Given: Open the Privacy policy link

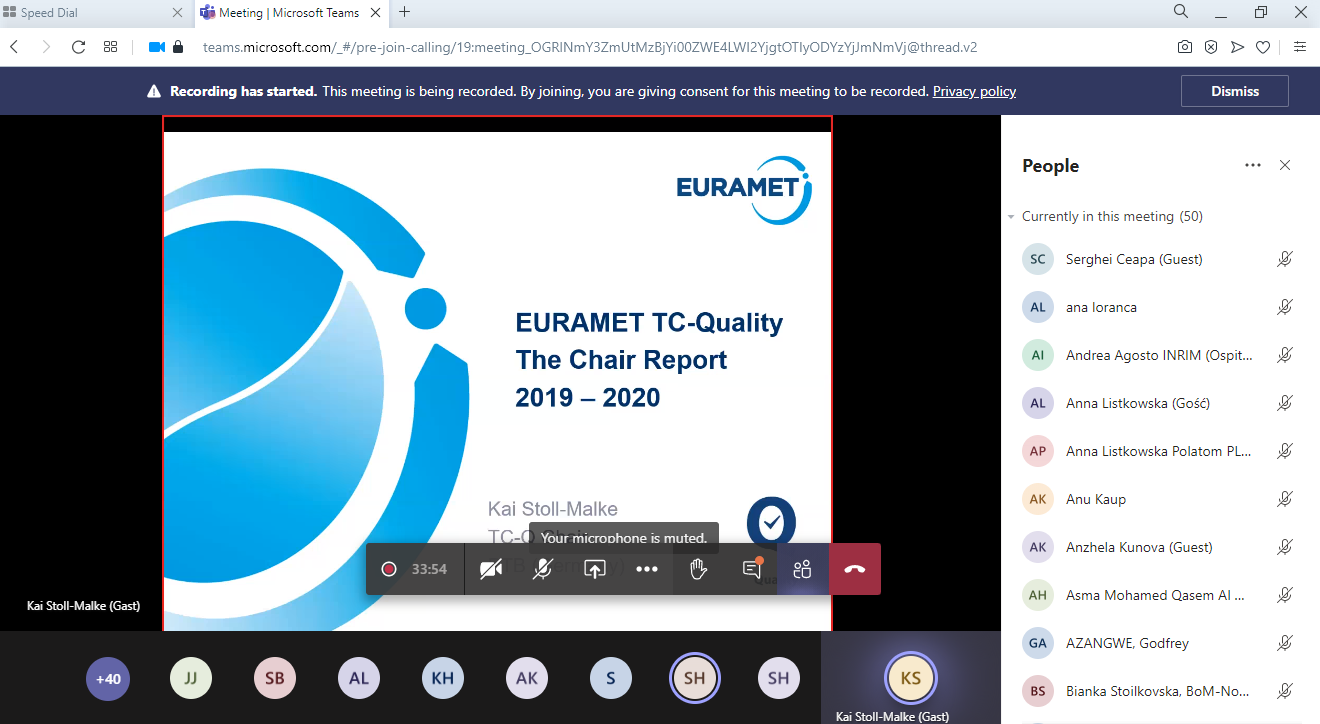Looking at the screenshot, I should [974, 91].
